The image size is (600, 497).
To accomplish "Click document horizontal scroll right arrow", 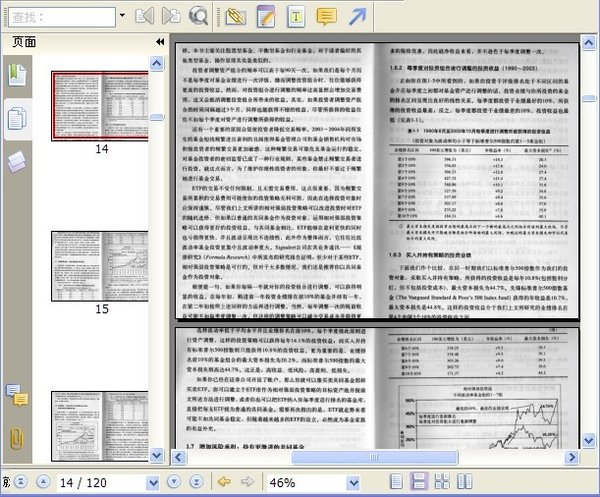I will click(x=572, y=457).
